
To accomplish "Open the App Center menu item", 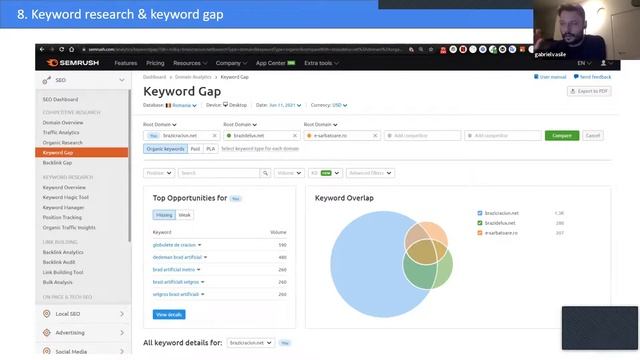I will [x=275, y=63].
